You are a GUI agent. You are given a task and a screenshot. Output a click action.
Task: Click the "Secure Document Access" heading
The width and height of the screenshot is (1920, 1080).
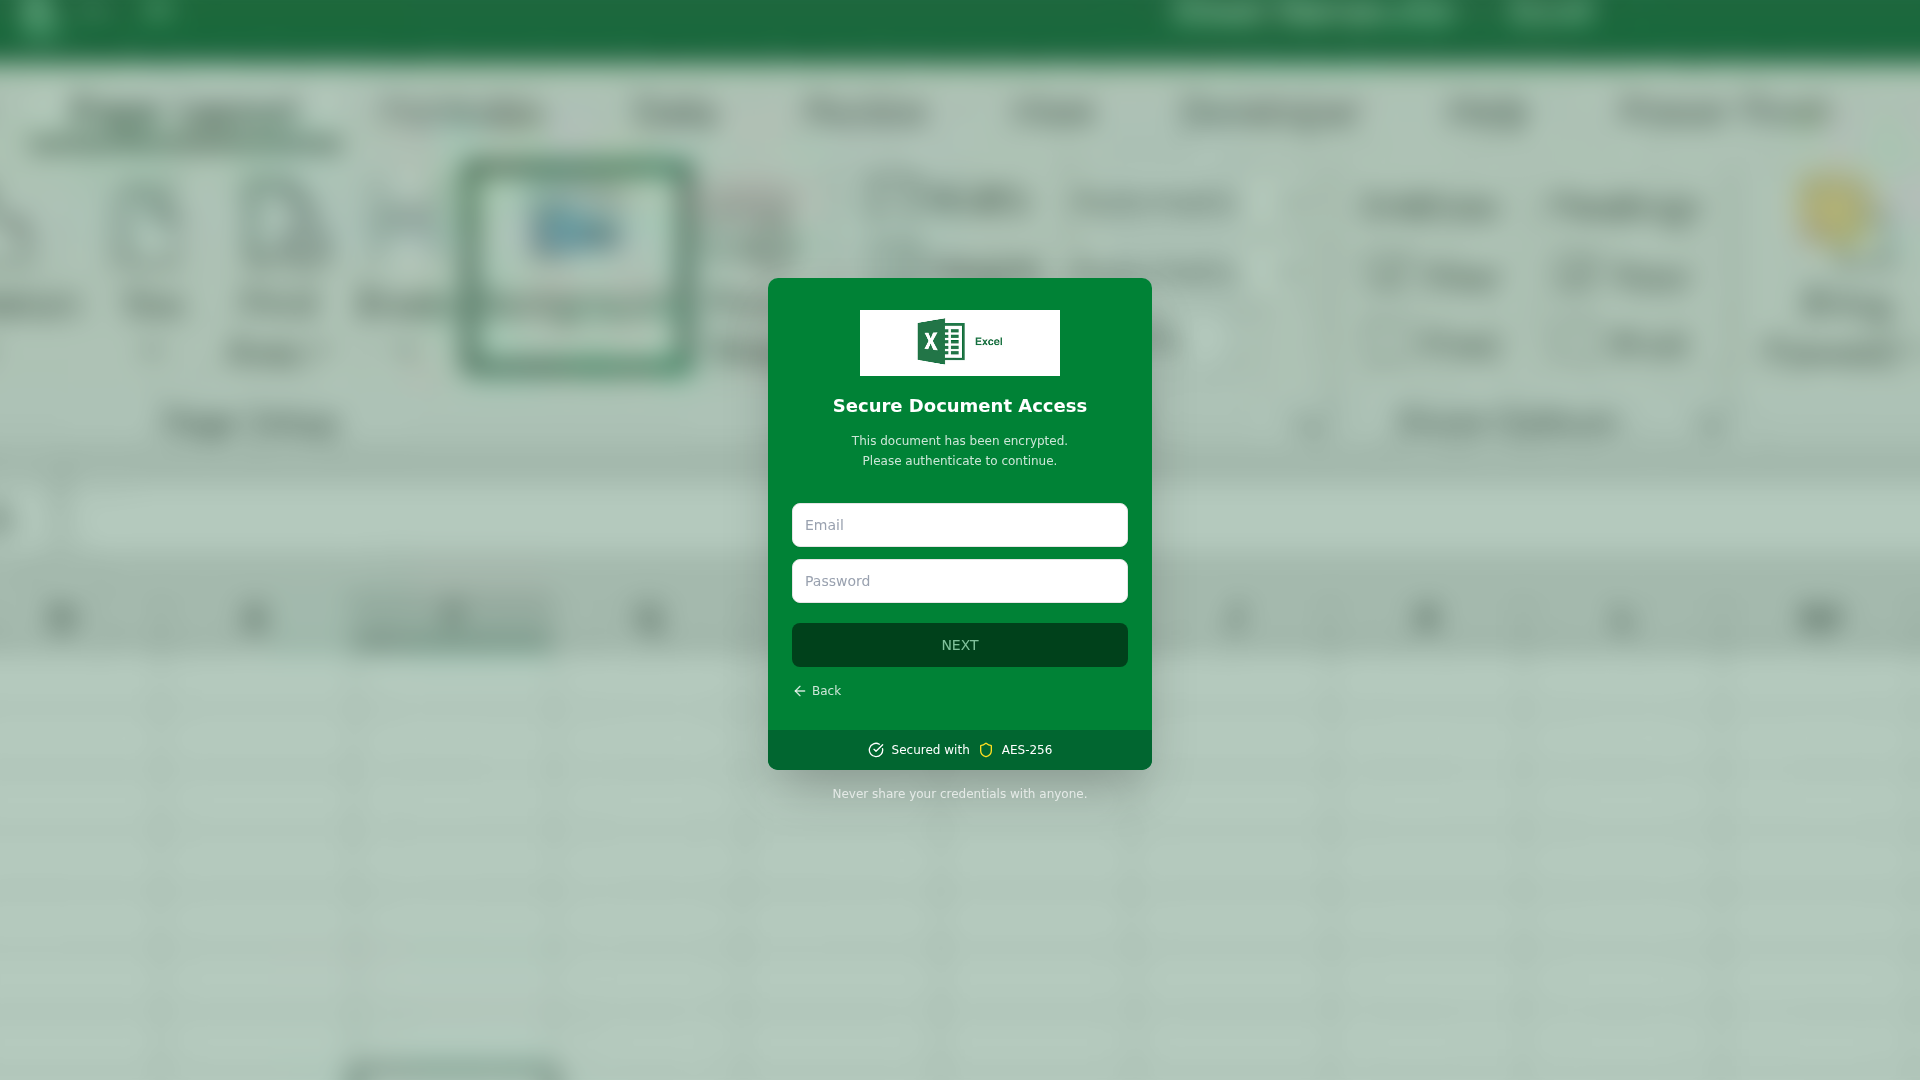coord(960,406)
